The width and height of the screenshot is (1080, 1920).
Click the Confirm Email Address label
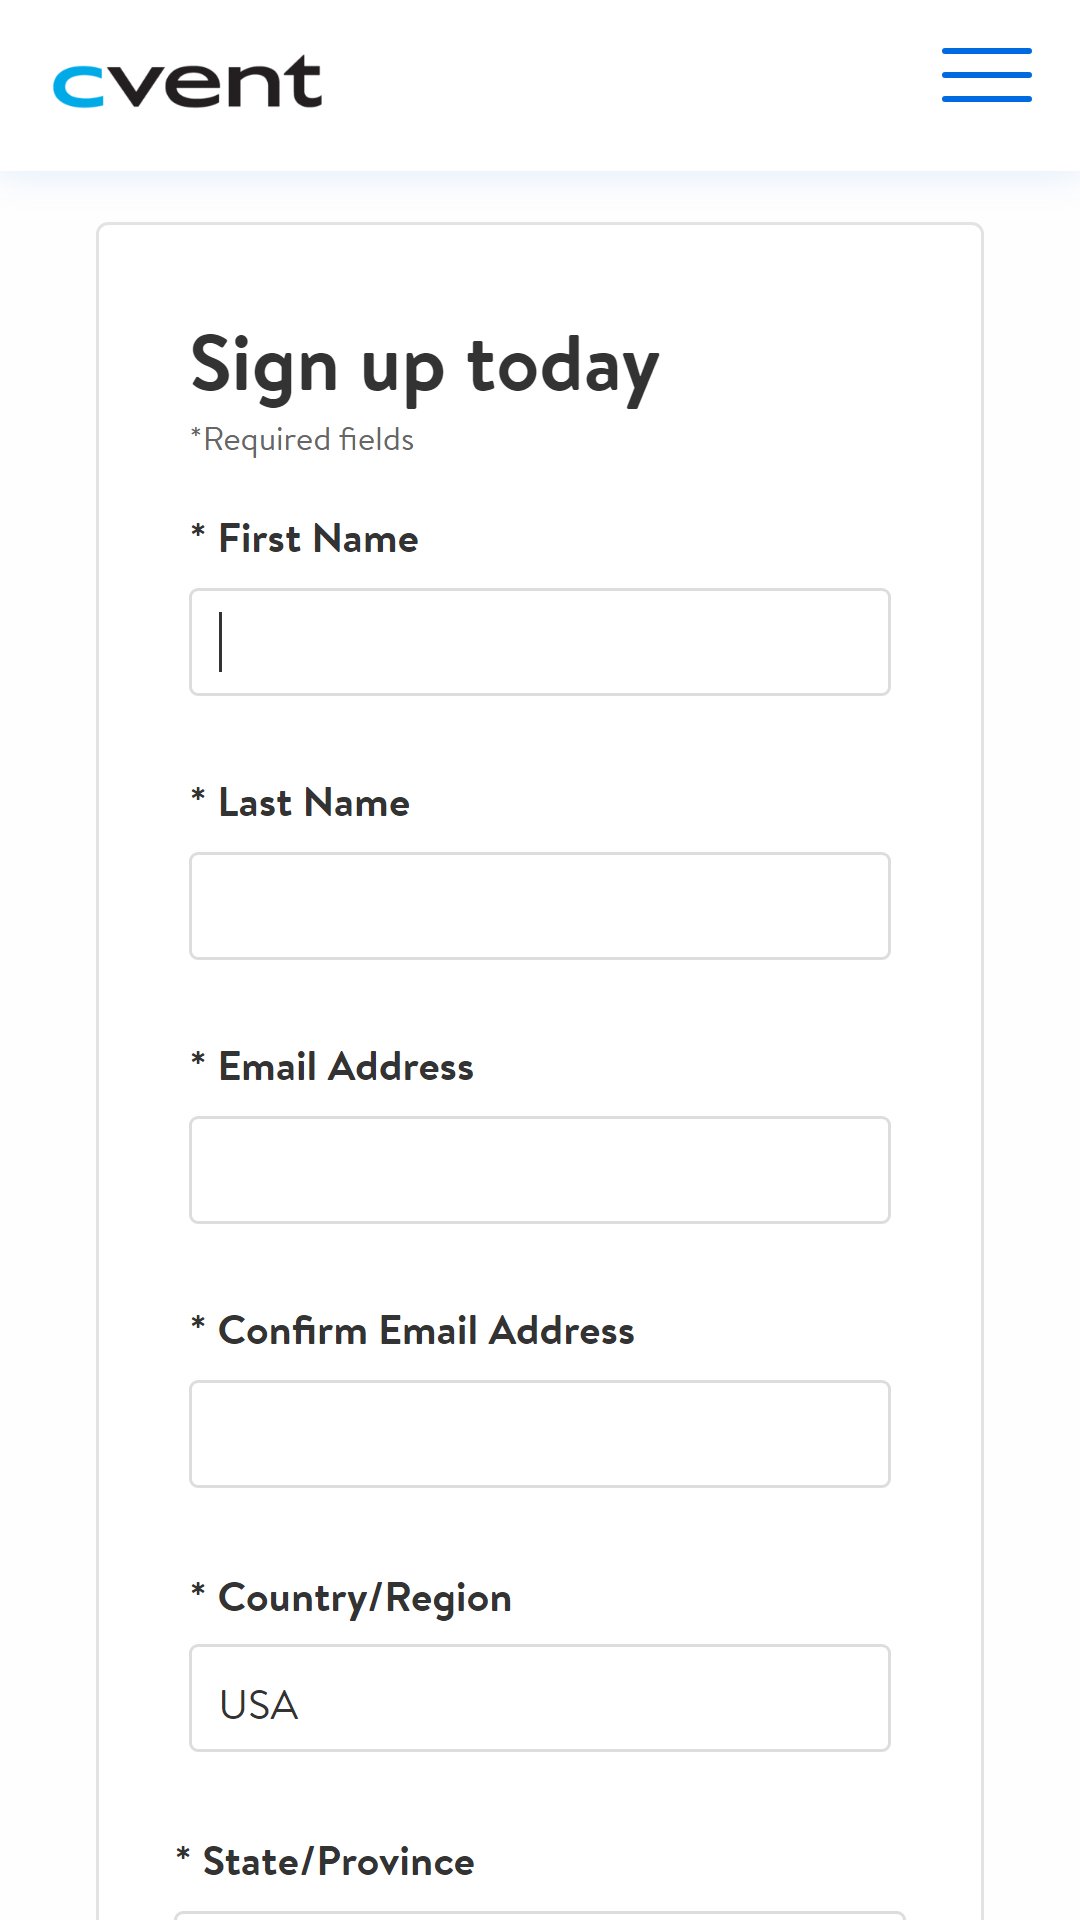426,1331
